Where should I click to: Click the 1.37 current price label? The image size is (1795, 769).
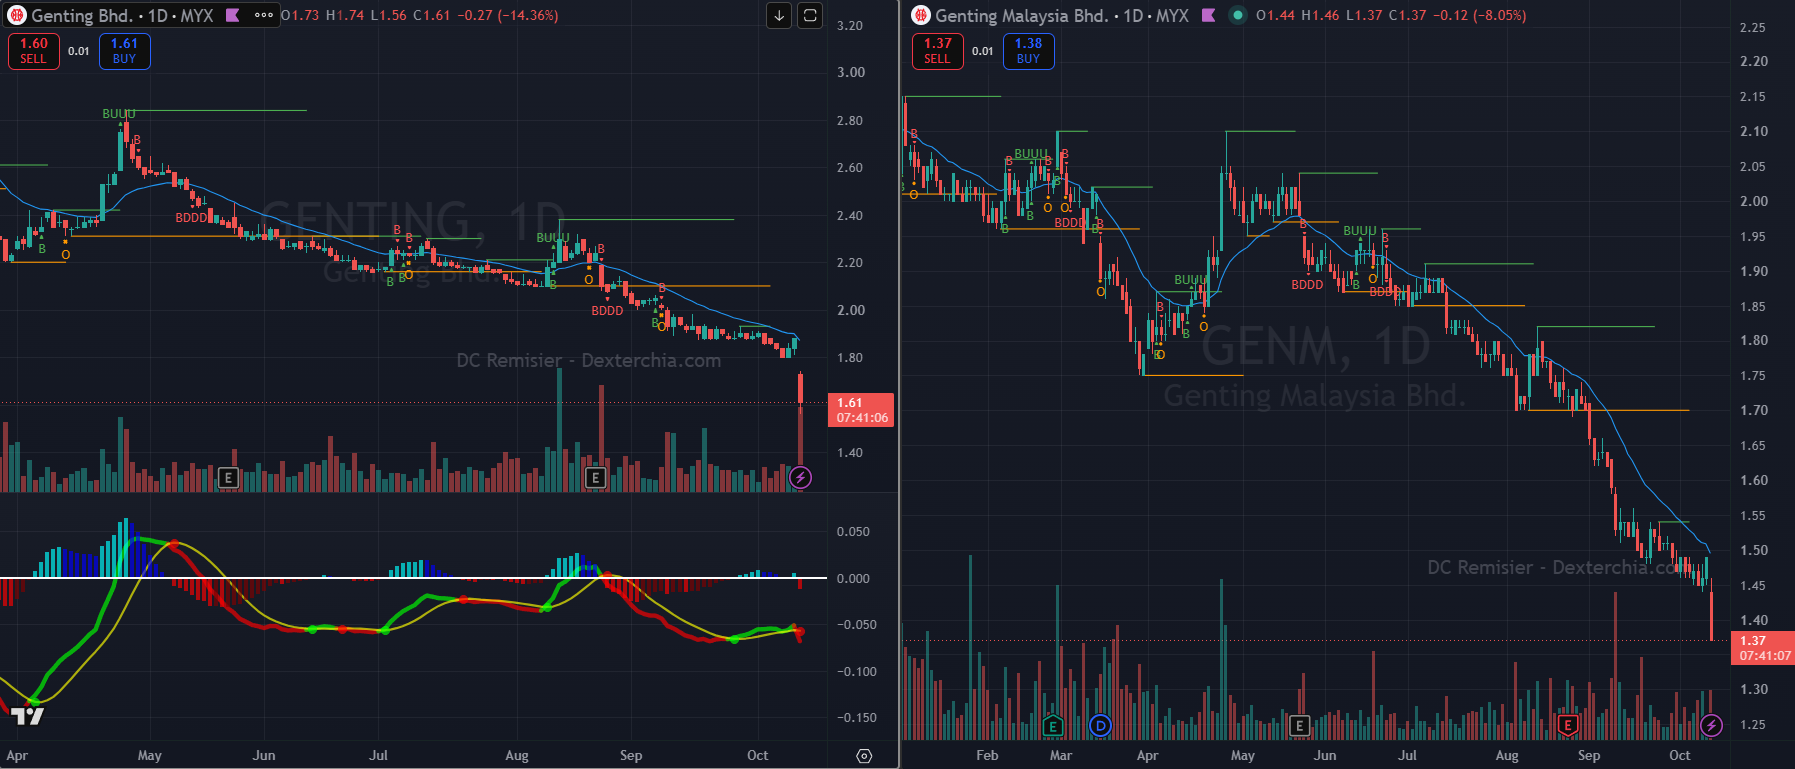coord(1763,648)
